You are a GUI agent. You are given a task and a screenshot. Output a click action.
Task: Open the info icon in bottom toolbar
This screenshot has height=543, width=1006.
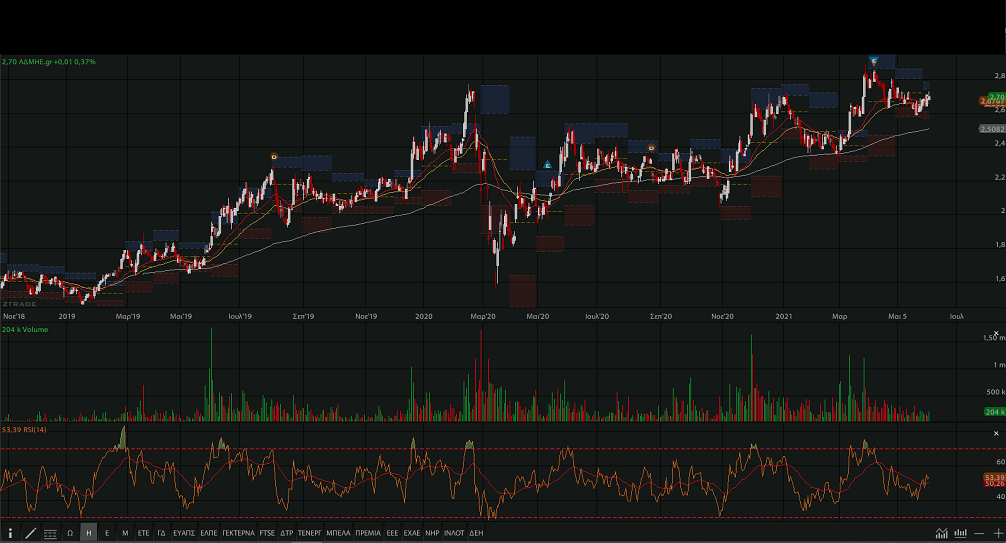10,534
